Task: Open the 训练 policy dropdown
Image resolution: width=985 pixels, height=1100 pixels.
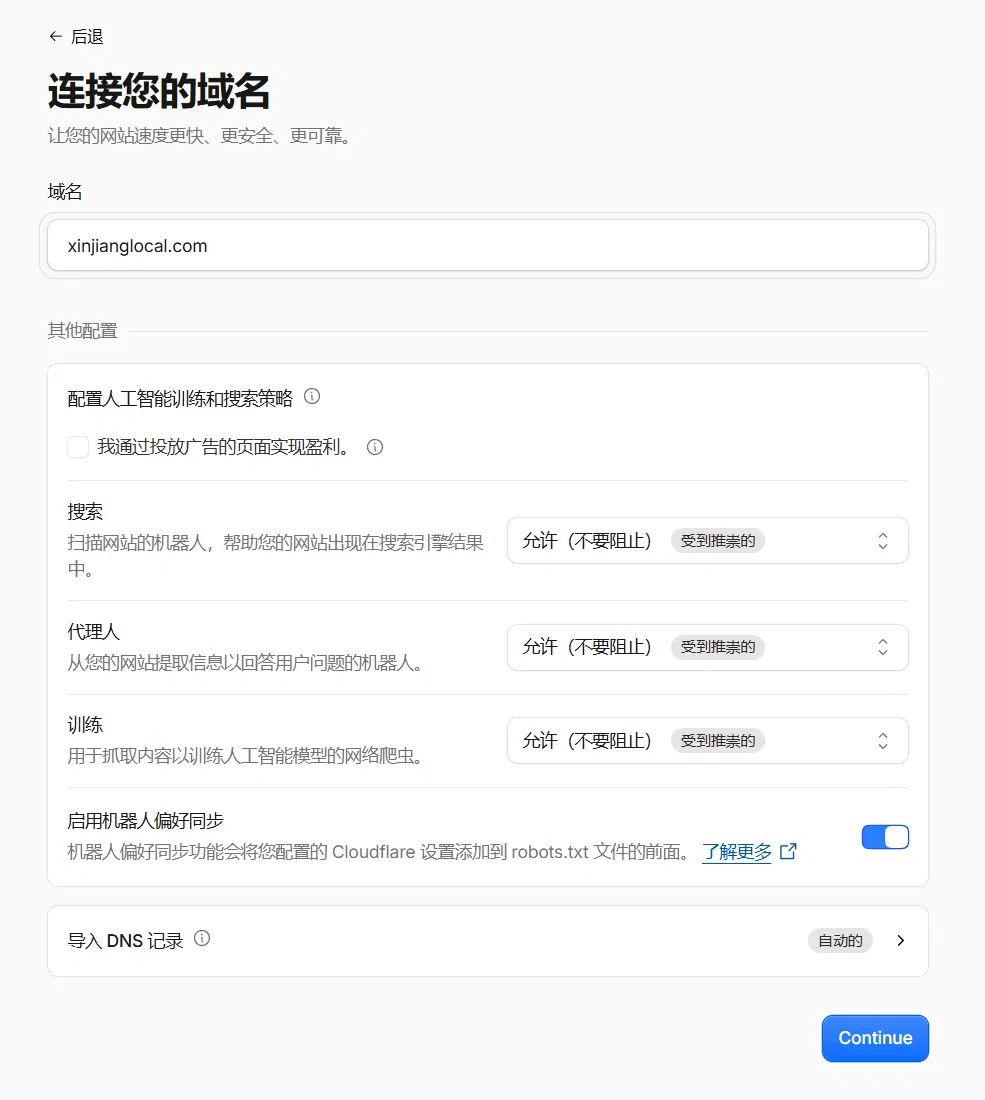Action: 708,740
